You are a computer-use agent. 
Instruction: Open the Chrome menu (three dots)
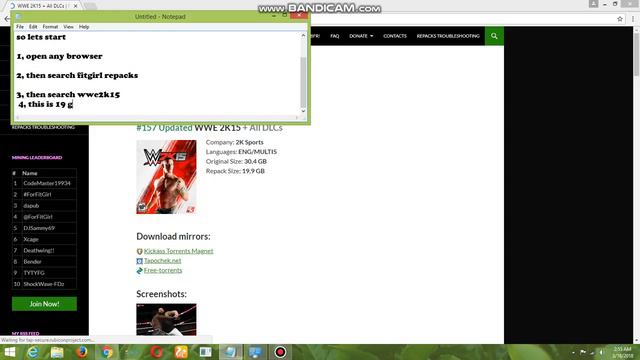[x=633, y=19]
